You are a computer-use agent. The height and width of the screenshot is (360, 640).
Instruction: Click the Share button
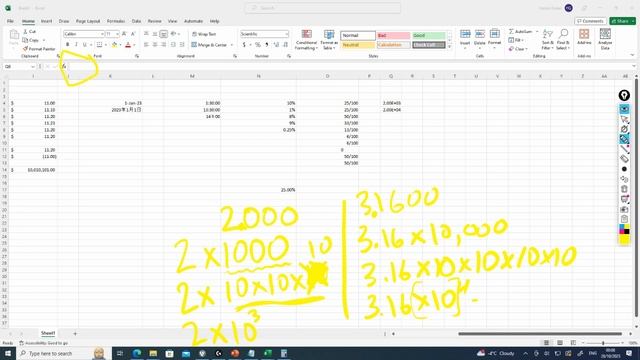622,21
